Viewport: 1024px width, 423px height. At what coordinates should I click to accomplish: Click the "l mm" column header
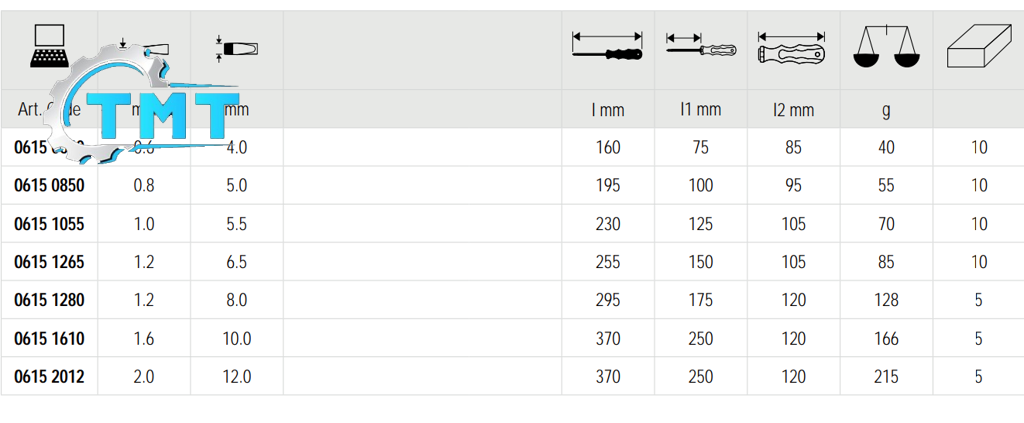click(x=607, y=110)
